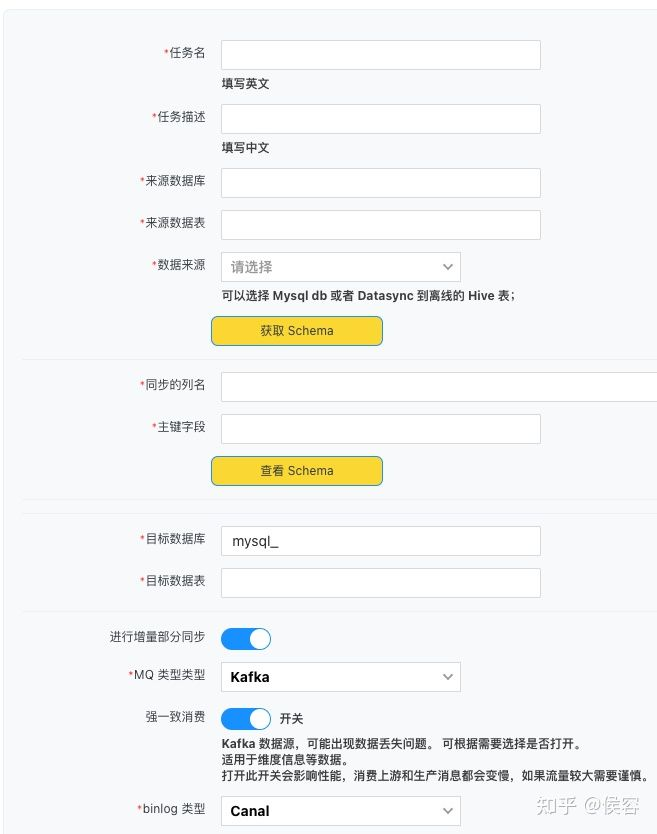Click the 同步的列名 input field

click(439, 387)
